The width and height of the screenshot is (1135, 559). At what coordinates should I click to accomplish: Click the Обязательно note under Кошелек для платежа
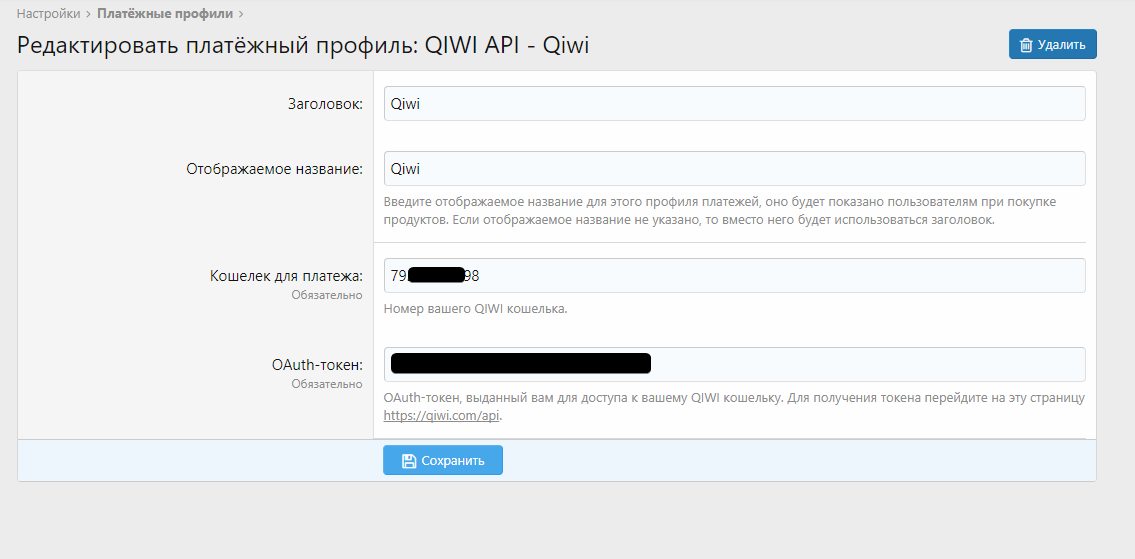(327, 295)
